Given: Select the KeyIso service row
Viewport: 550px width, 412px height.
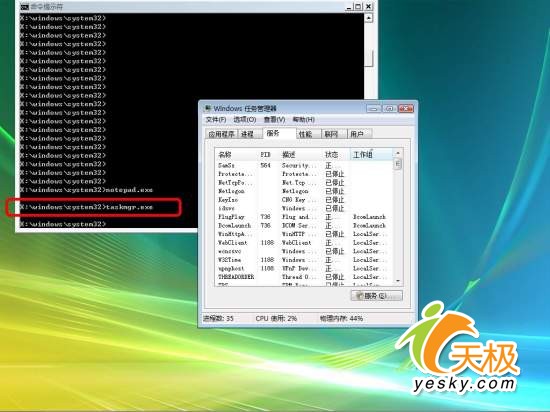Looking at the screenshot, I should (304, 200).
